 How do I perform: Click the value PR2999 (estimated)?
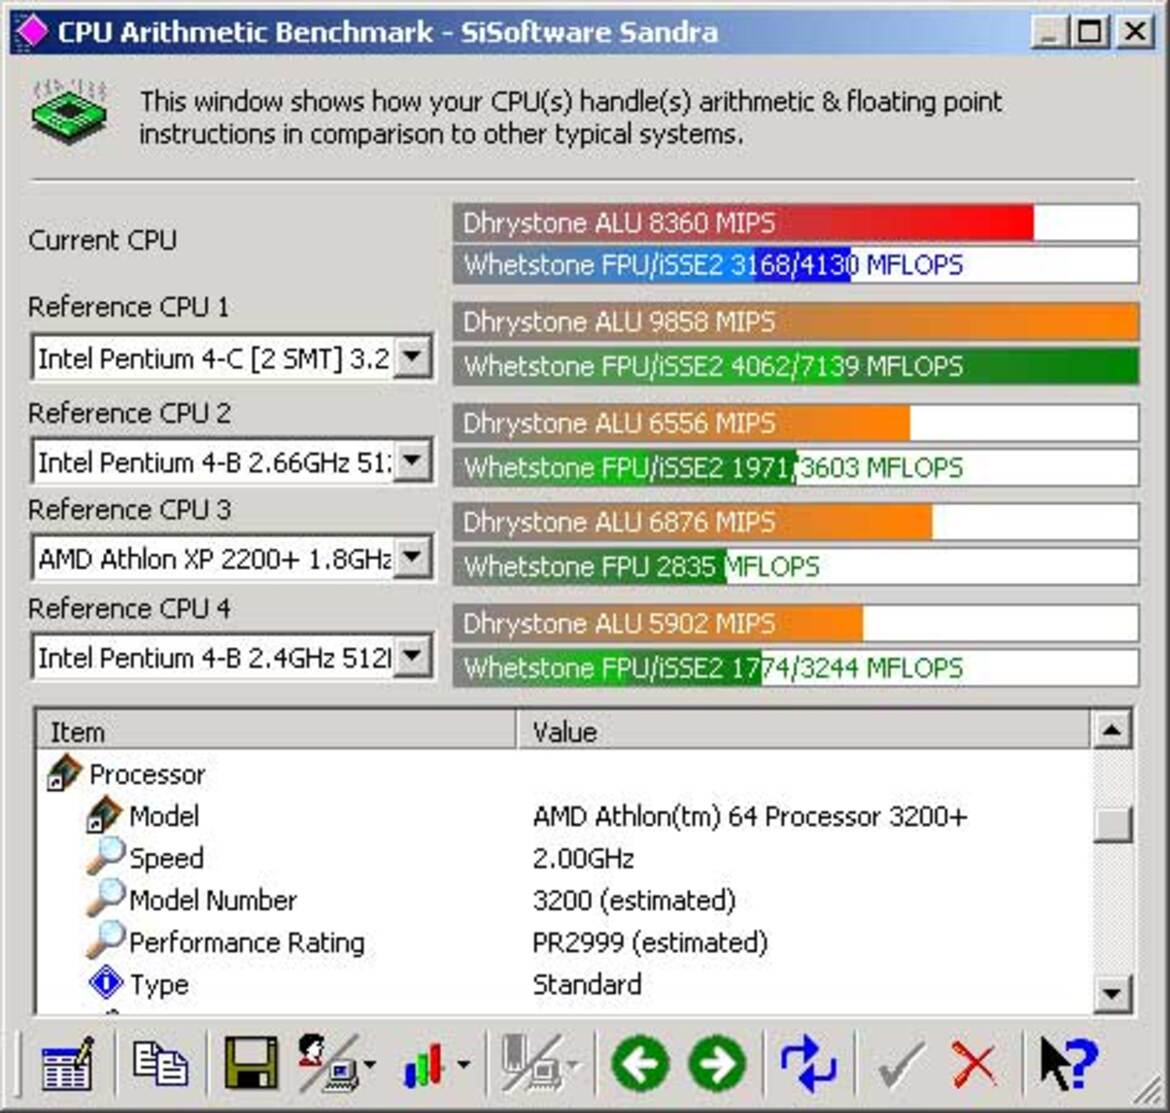(650, 942)
